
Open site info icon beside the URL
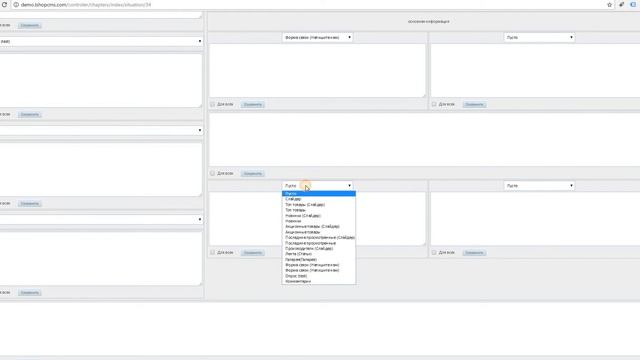point(16,5)
